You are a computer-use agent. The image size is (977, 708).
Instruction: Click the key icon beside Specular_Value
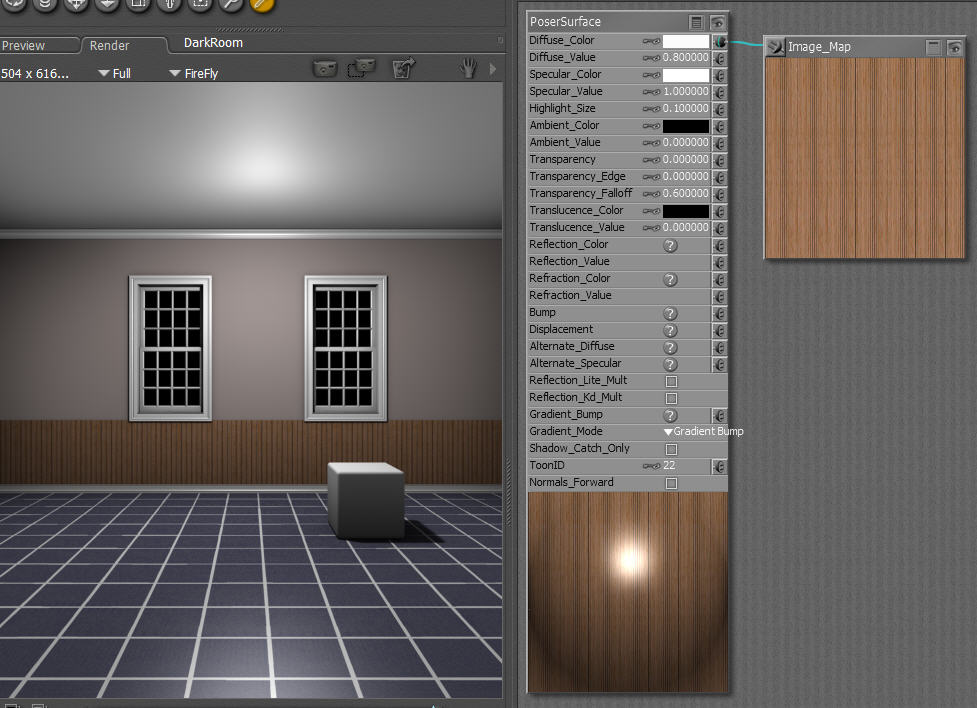point(651,92)
